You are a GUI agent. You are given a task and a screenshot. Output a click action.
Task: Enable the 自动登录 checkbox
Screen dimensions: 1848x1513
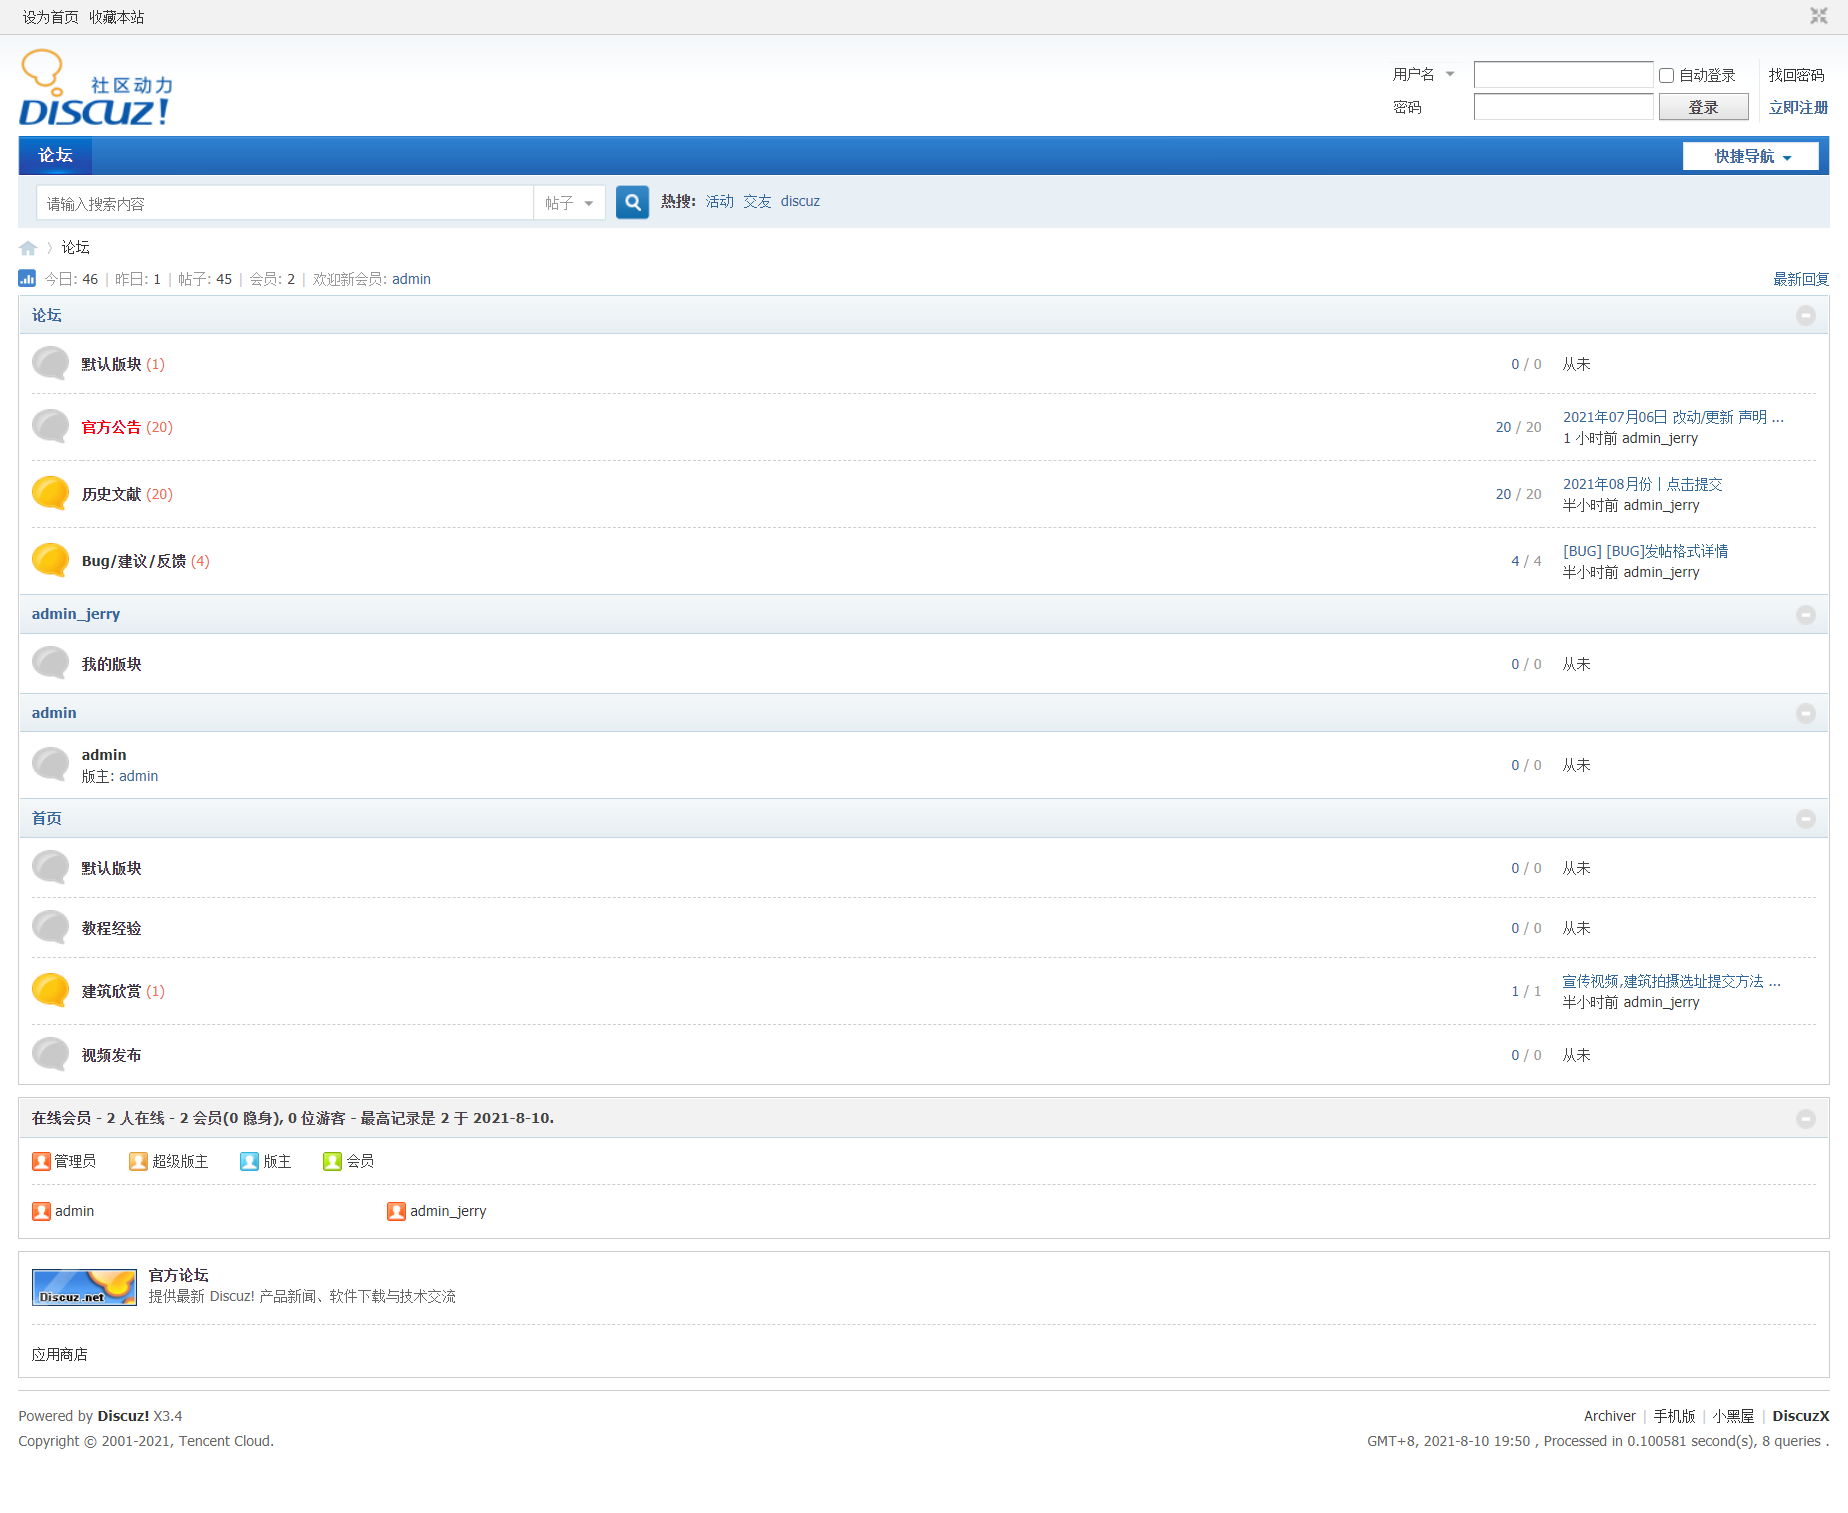[x=1666, y=76]
